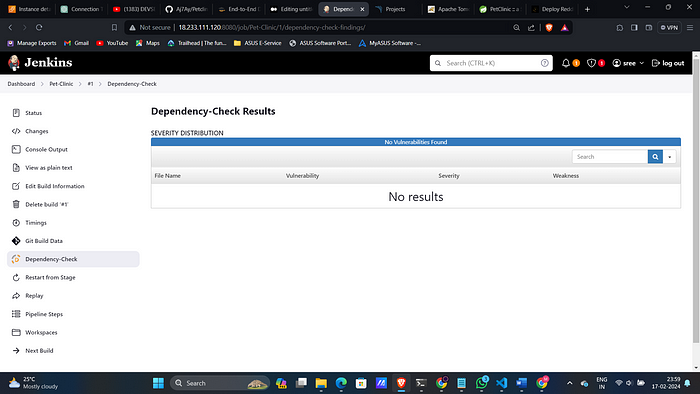Reload the page

[x=39, y=28]
